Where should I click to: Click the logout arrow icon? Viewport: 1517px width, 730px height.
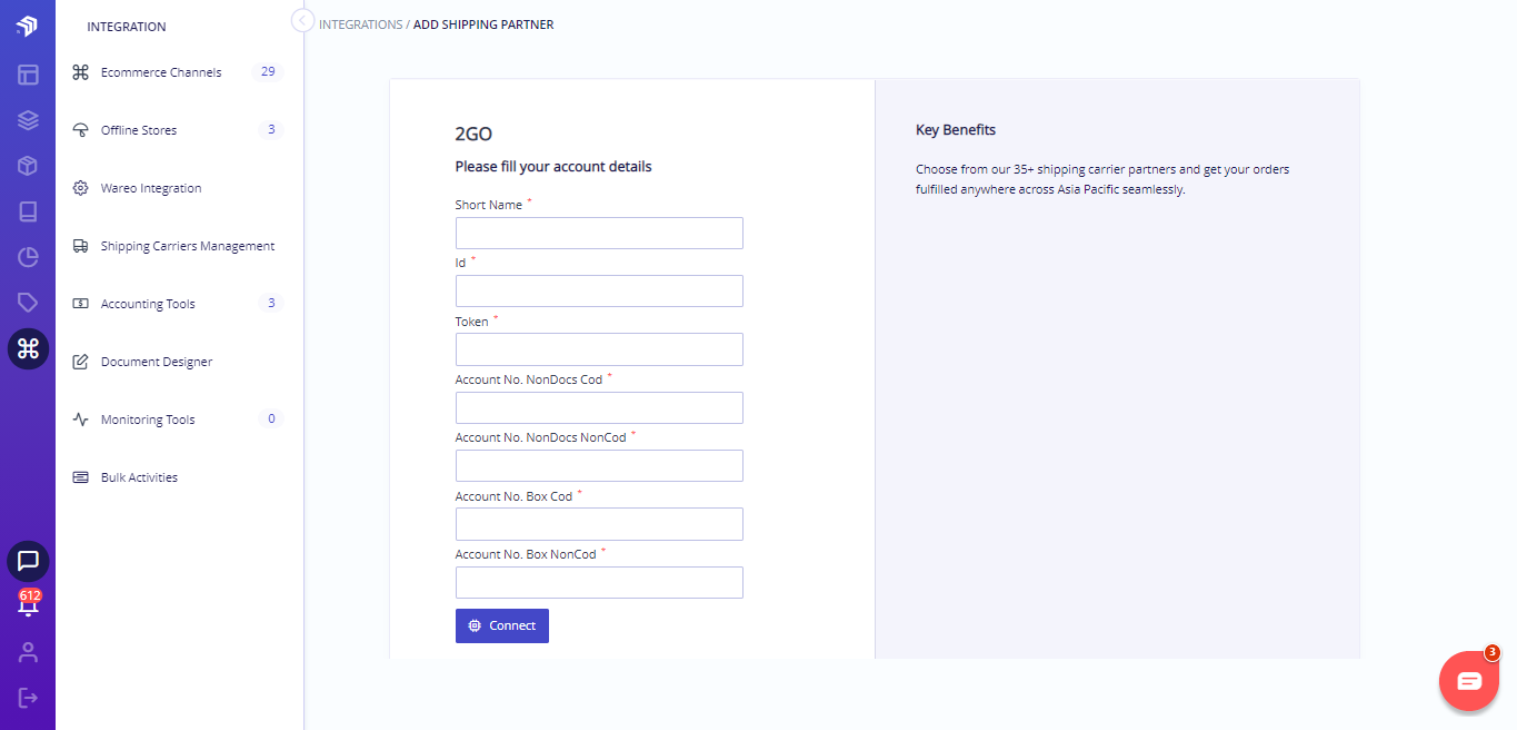click(28, 697)
